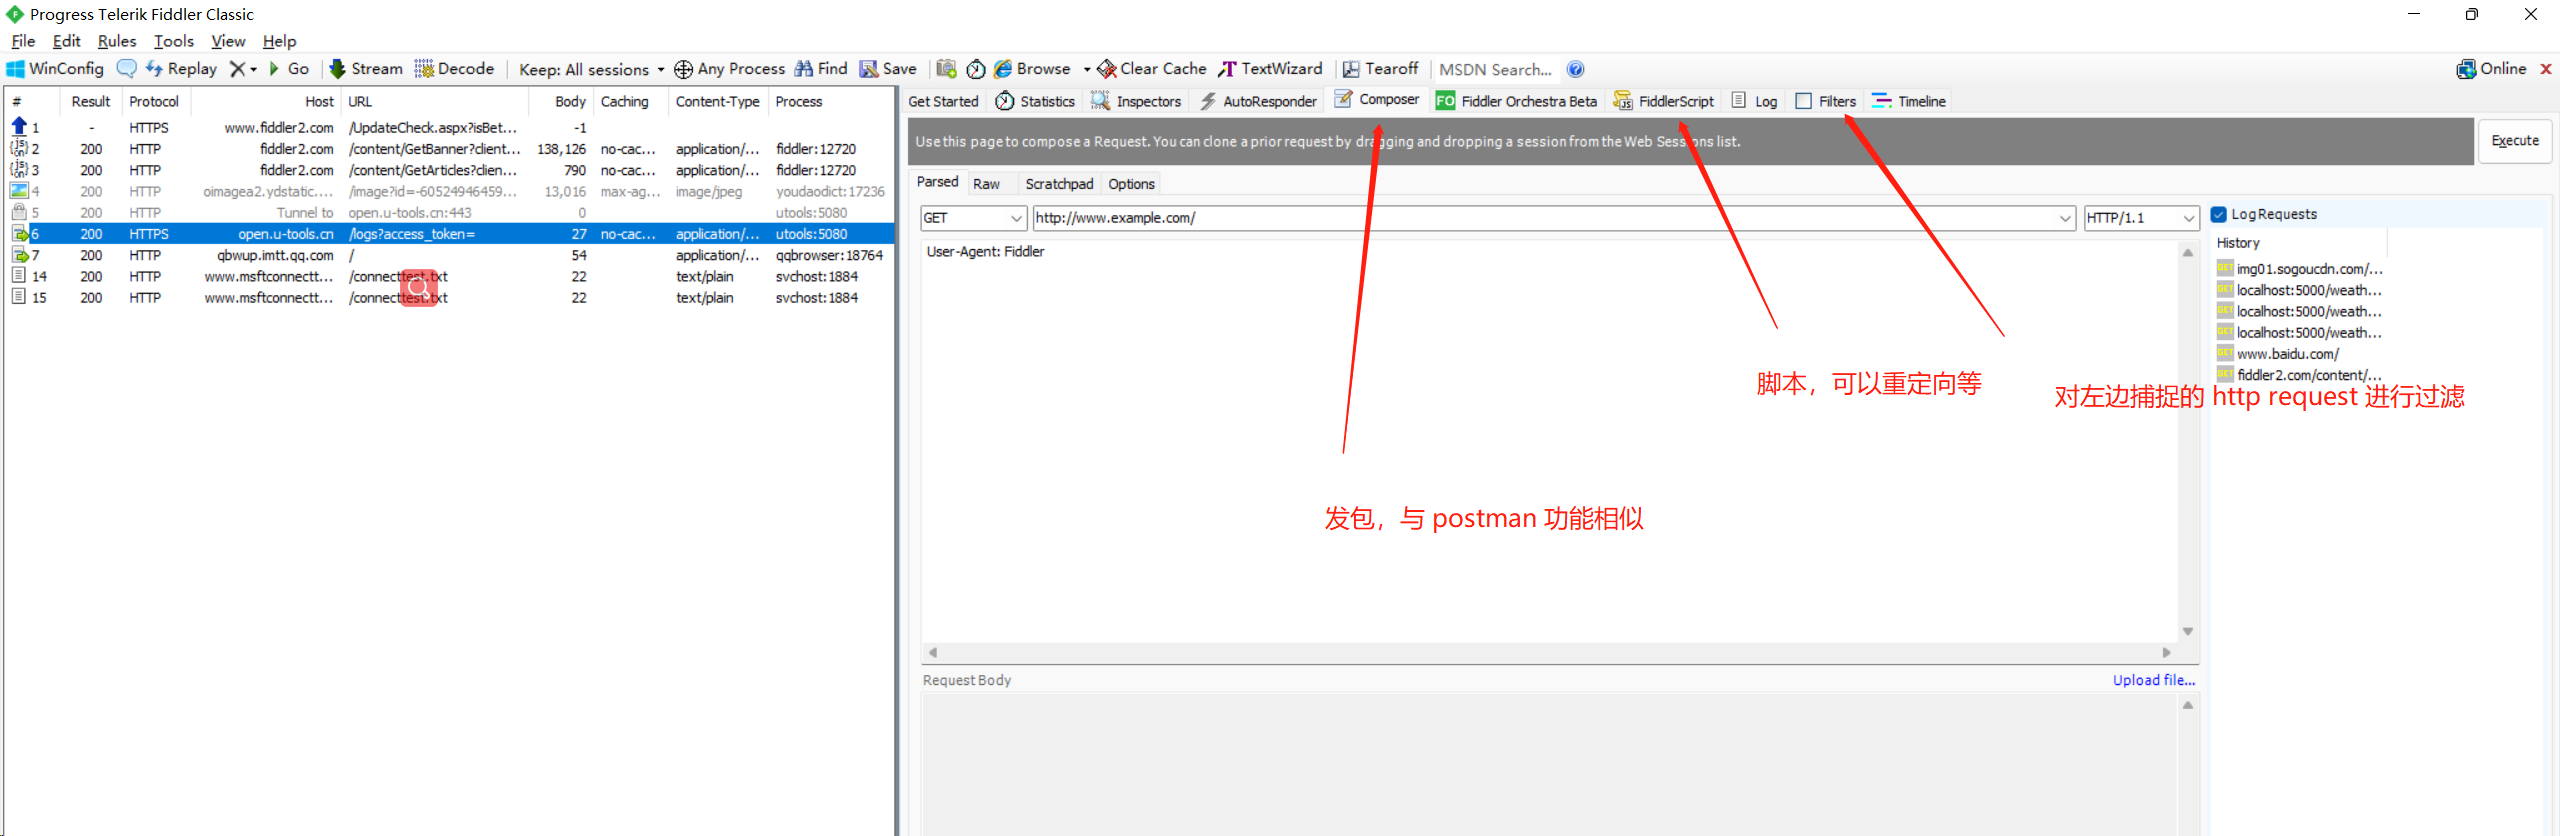Click headers box scroll-down arrow
The height and width of the screenshot is (836, 2560).
point(2188,631)
